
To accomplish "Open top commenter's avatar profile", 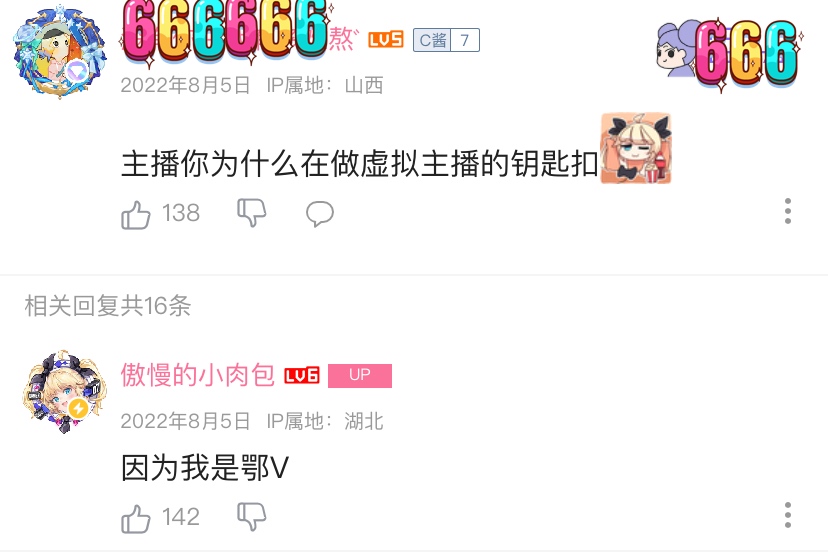I will point(59,52).
